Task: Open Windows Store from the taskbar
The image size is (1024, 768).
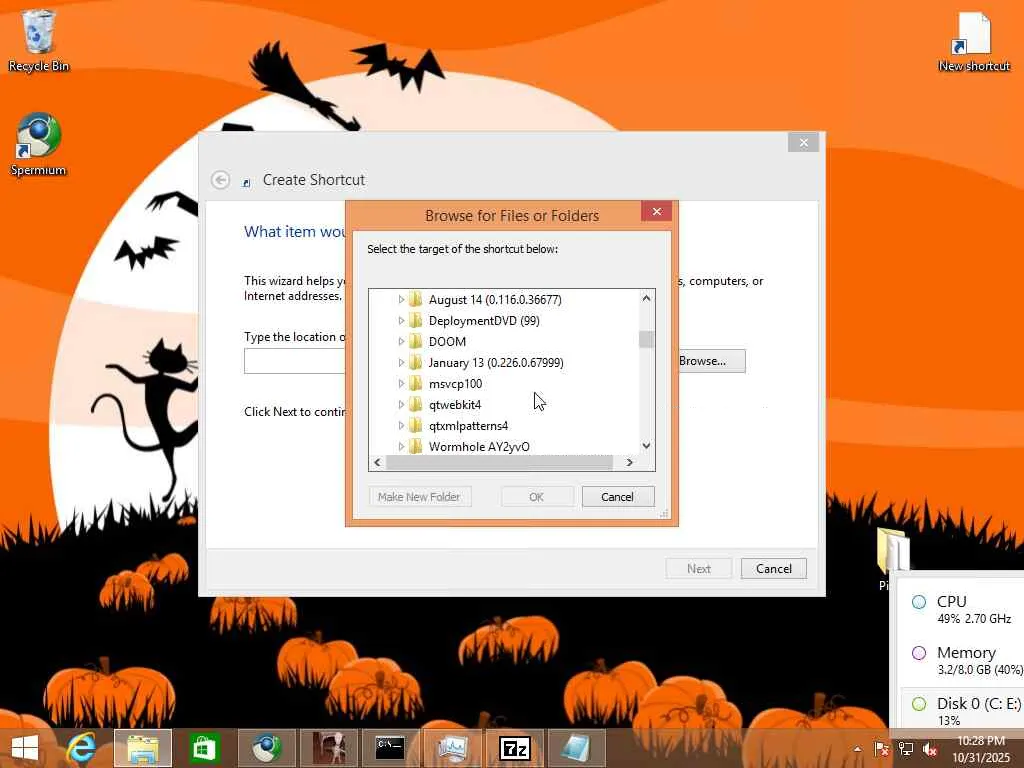Action: tap(204, 748)
